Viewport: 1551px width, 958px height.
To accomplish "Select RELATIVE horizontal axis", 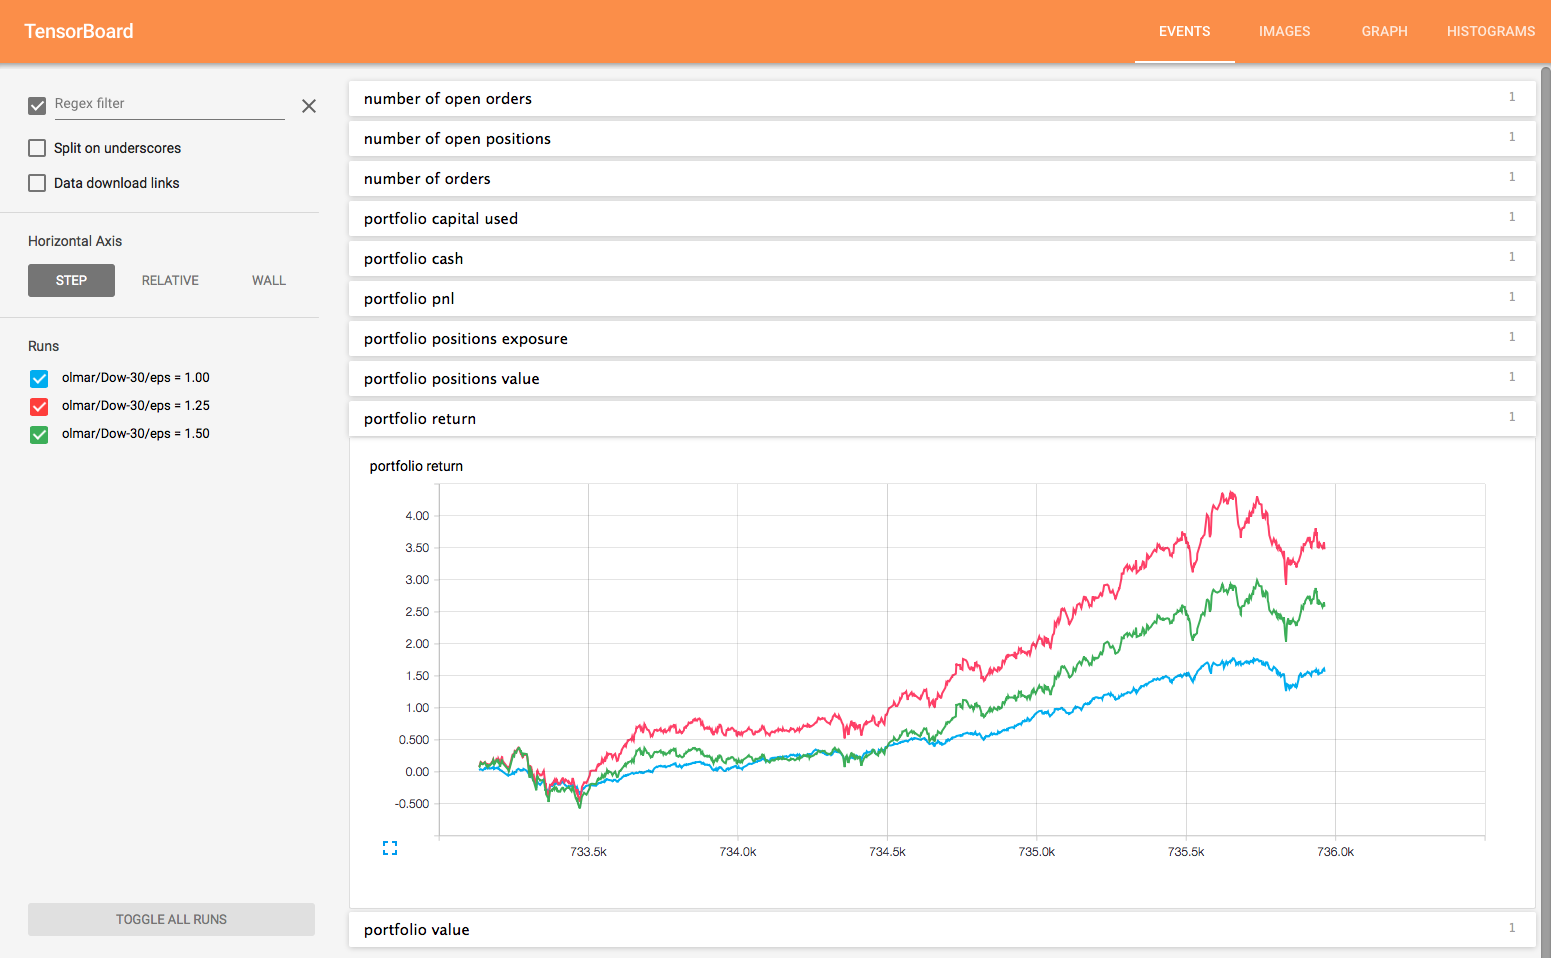I will point(170,280).
